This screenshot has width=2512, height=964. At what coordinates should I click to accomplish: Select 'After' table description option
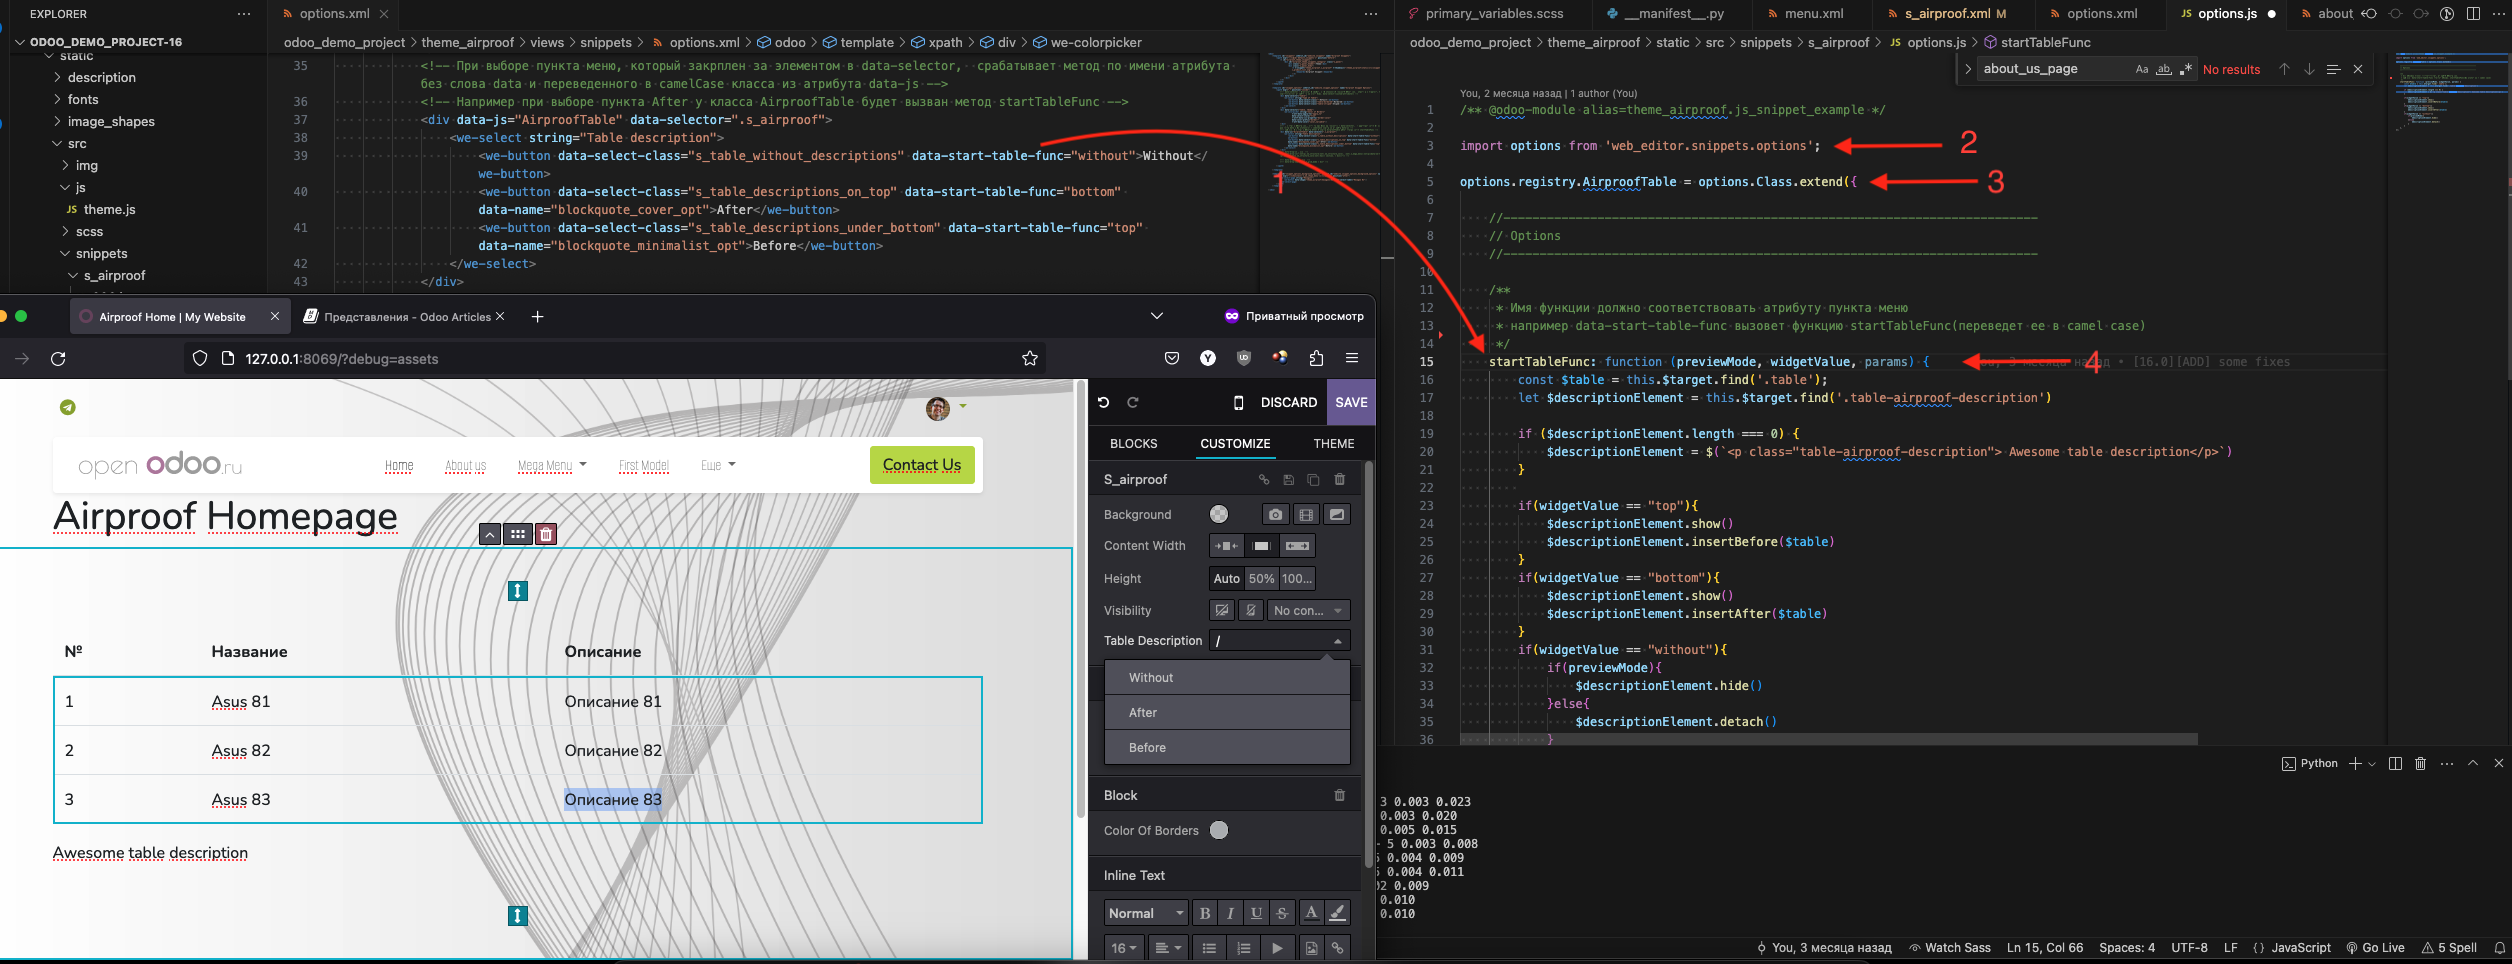1227,713
